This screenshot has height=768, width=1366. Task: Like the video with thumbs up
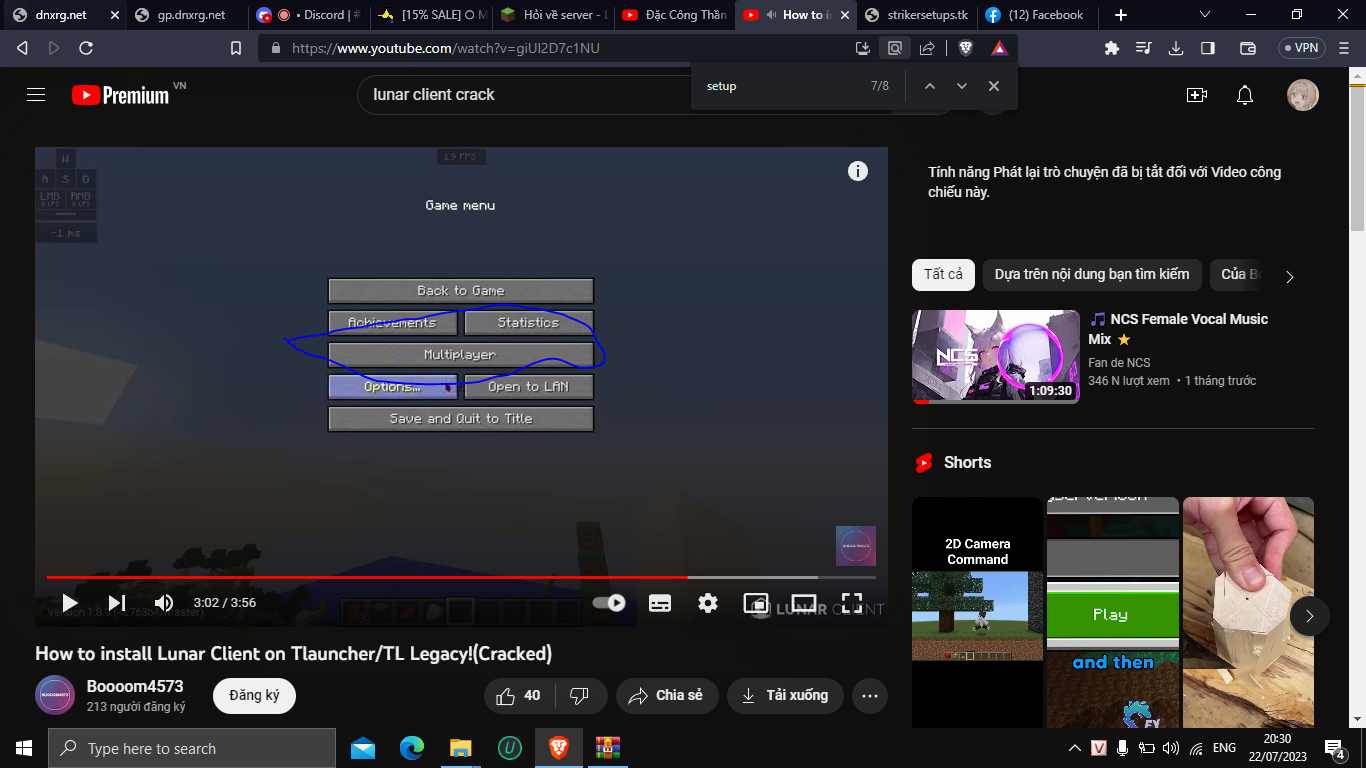tap(518, 696)
